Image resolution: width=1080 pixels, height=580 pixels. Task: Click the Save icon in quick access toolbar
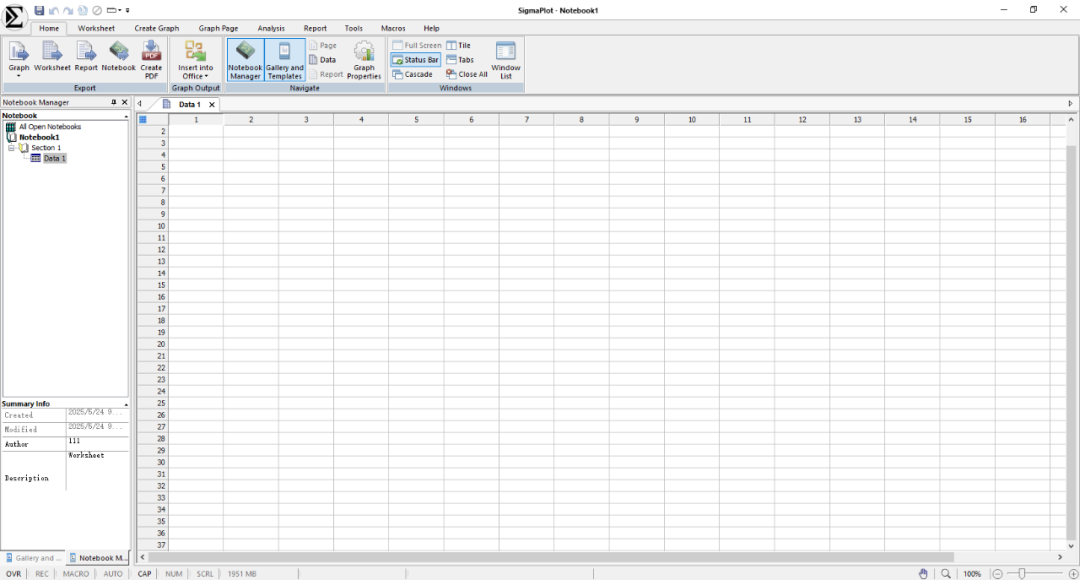[x=39, y=10]
